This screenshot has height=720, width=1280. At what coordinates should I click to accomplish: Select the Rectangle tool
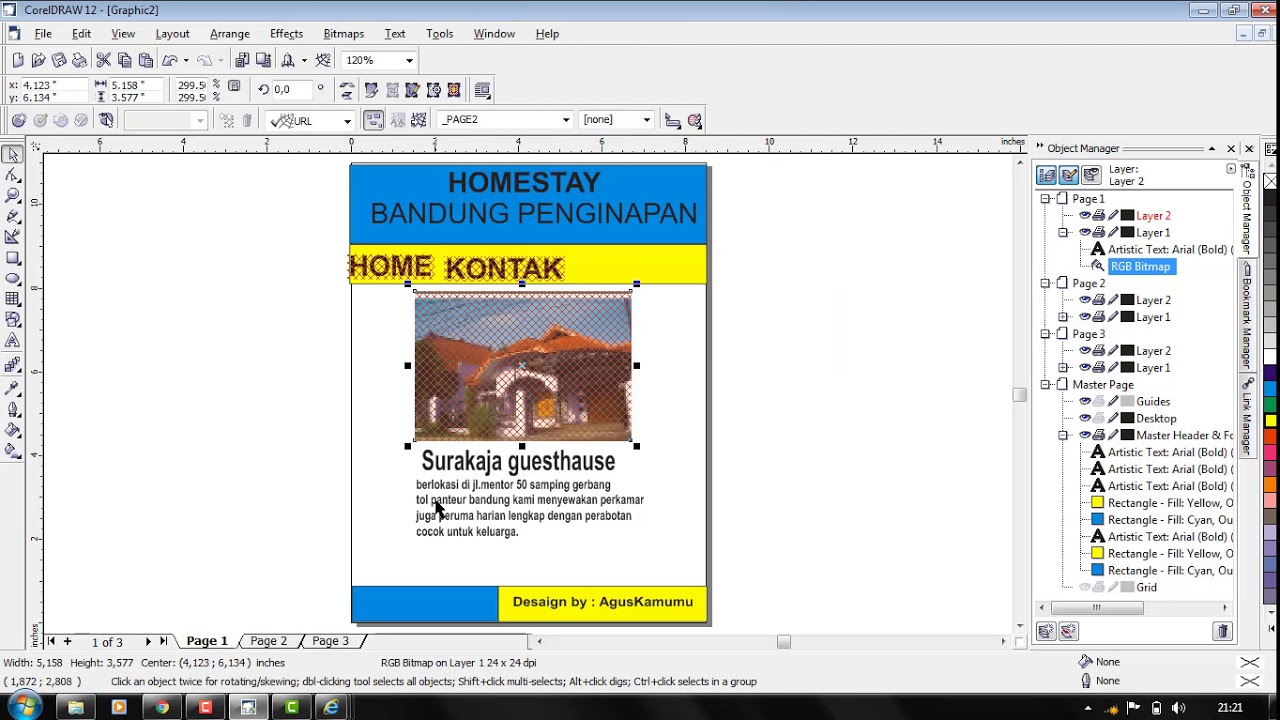click(13, 257)
